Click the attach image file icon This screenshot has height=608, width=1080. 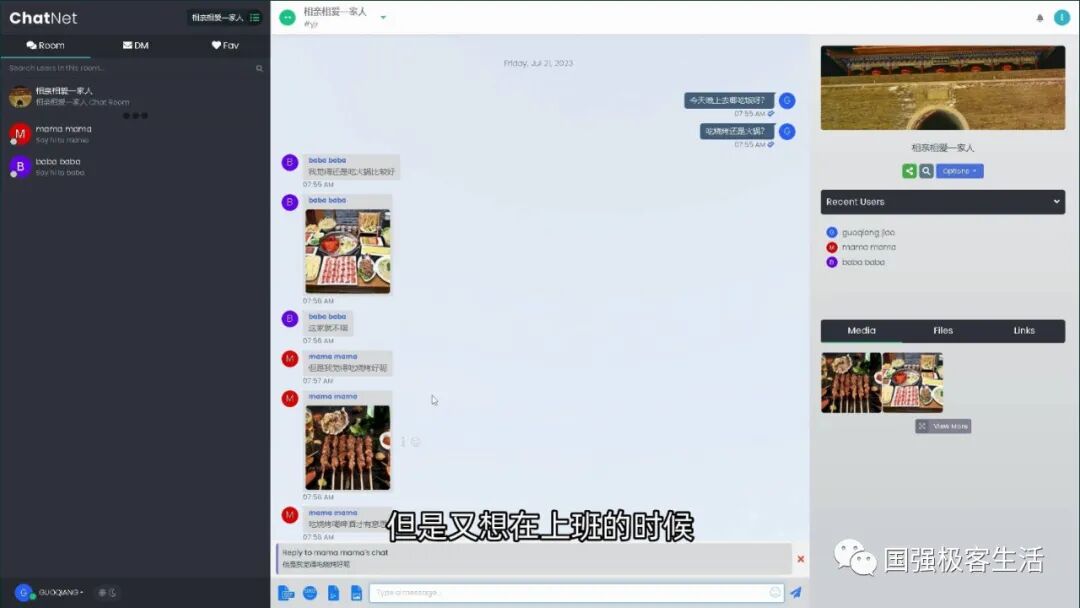[356, 593]
